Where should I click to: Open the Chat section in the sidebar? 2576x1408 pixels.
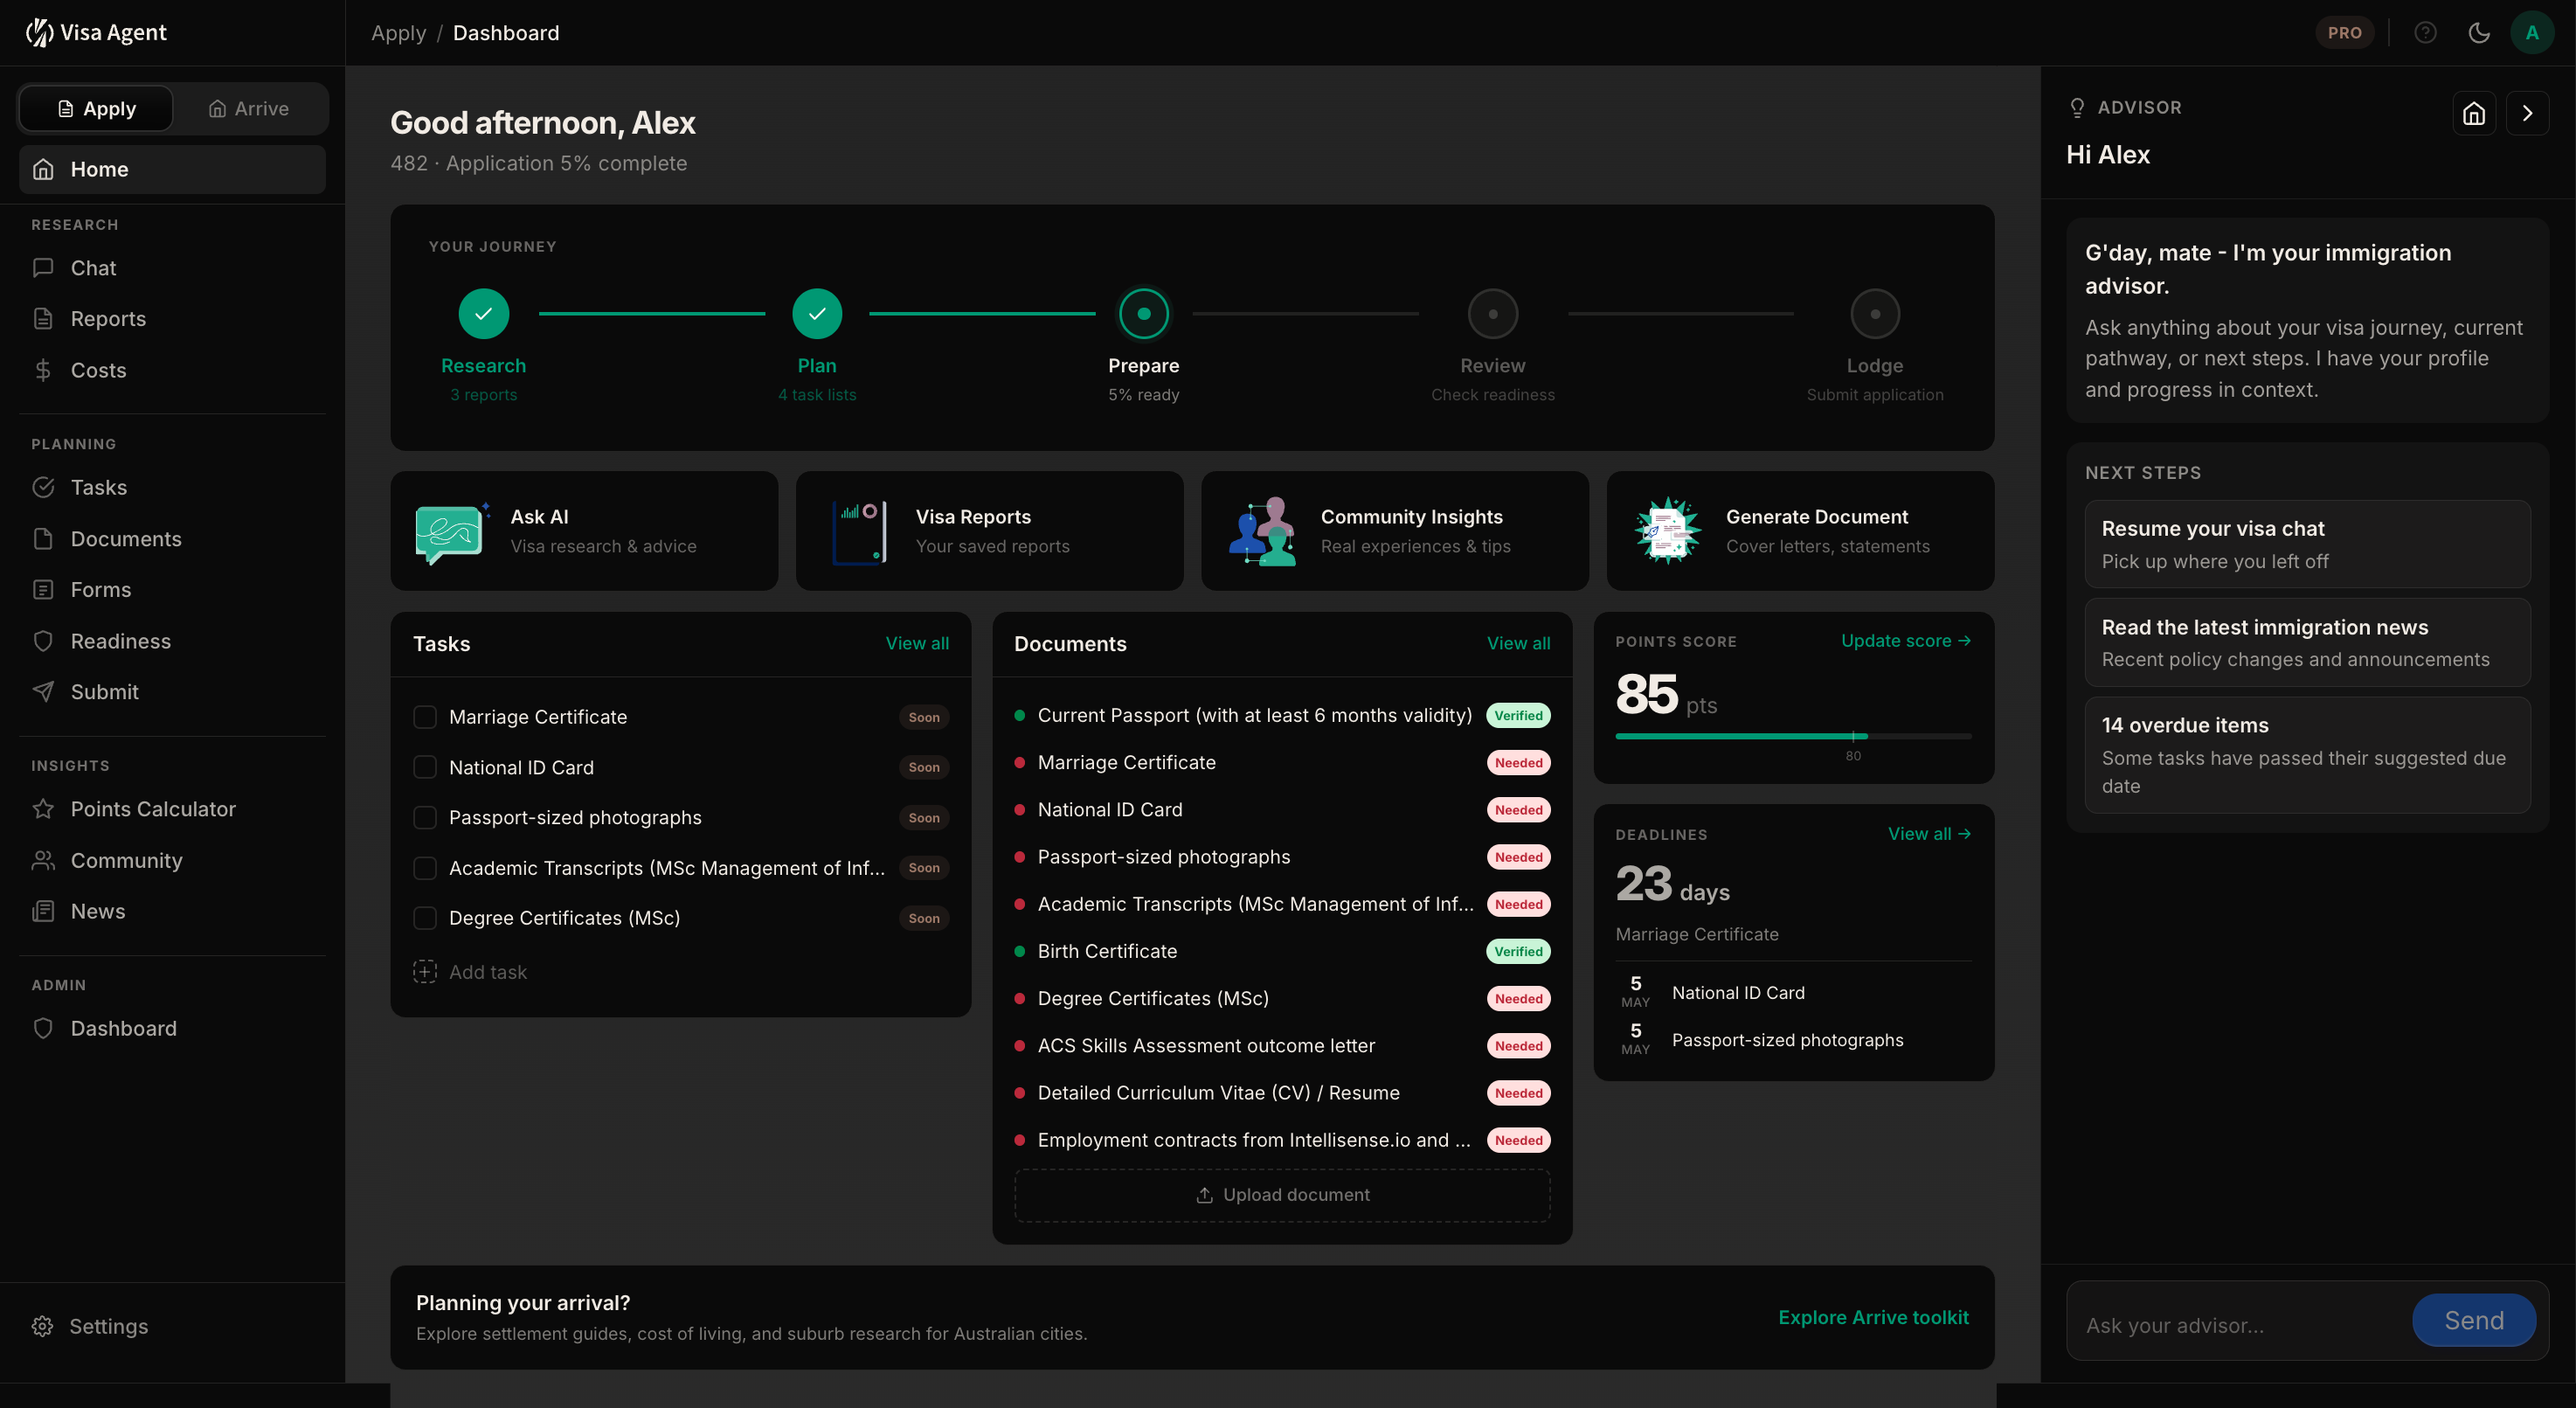[x=92, y=267]
